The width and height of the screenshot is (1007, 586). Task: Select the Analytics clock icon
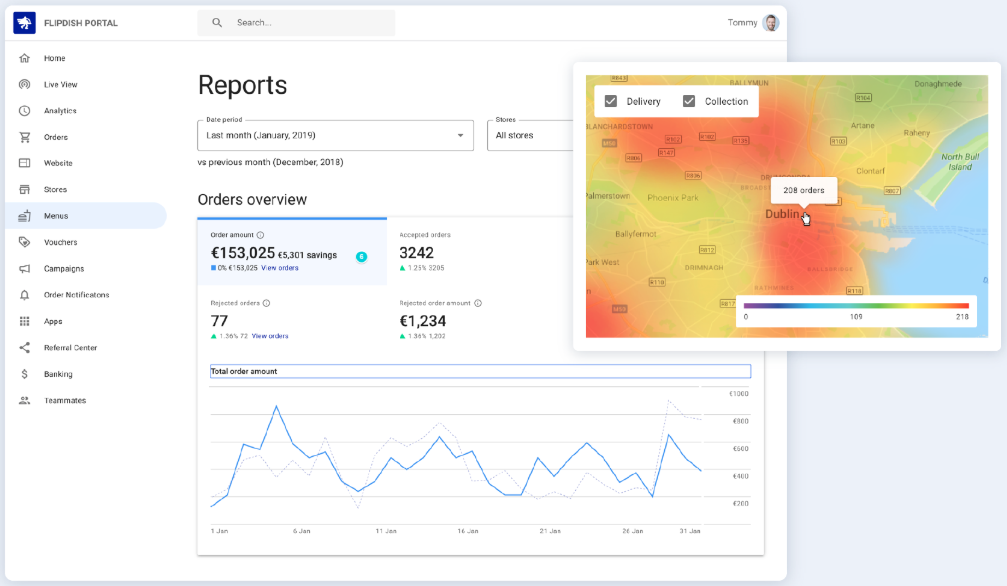click(x=24, y=111)
